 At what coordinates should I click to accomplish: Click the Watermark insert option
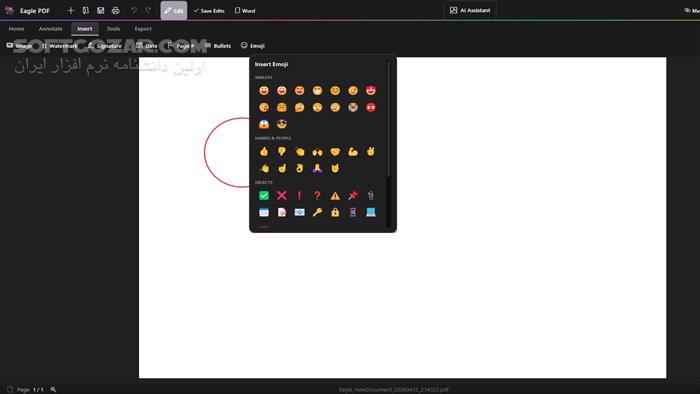[x=59, y=46]
